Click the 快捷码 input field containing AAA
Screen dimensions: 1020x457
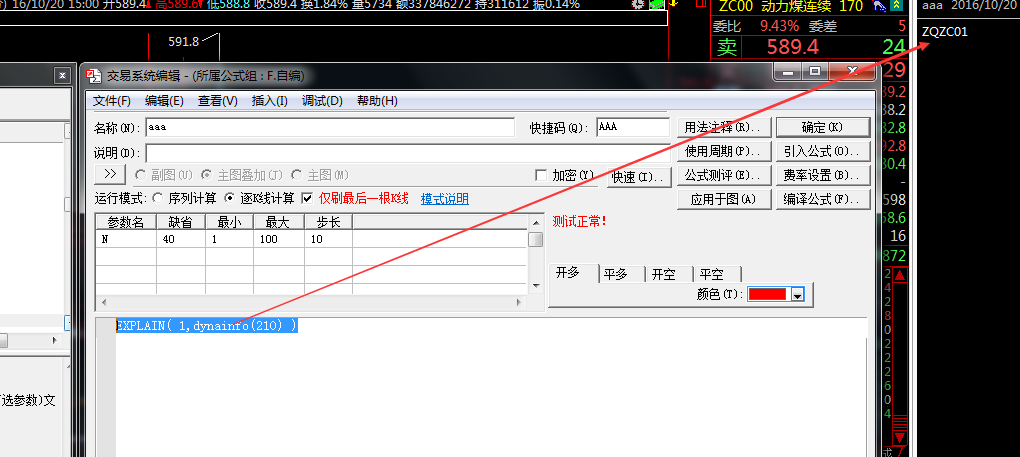pos(633,127)
